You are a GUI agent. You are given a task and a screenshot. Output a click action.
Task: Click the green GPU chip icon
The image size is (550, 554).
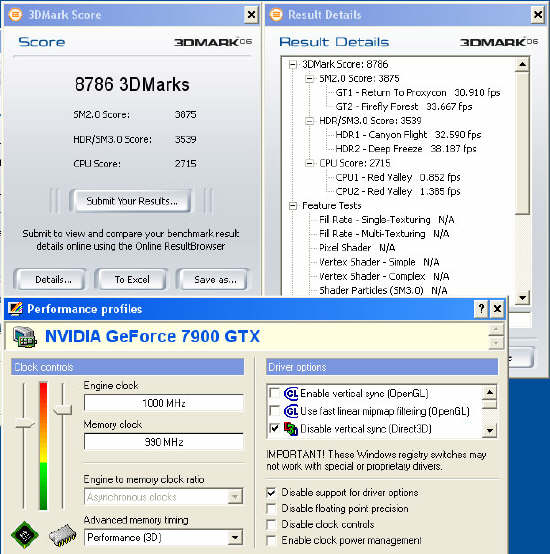(25, 535)
